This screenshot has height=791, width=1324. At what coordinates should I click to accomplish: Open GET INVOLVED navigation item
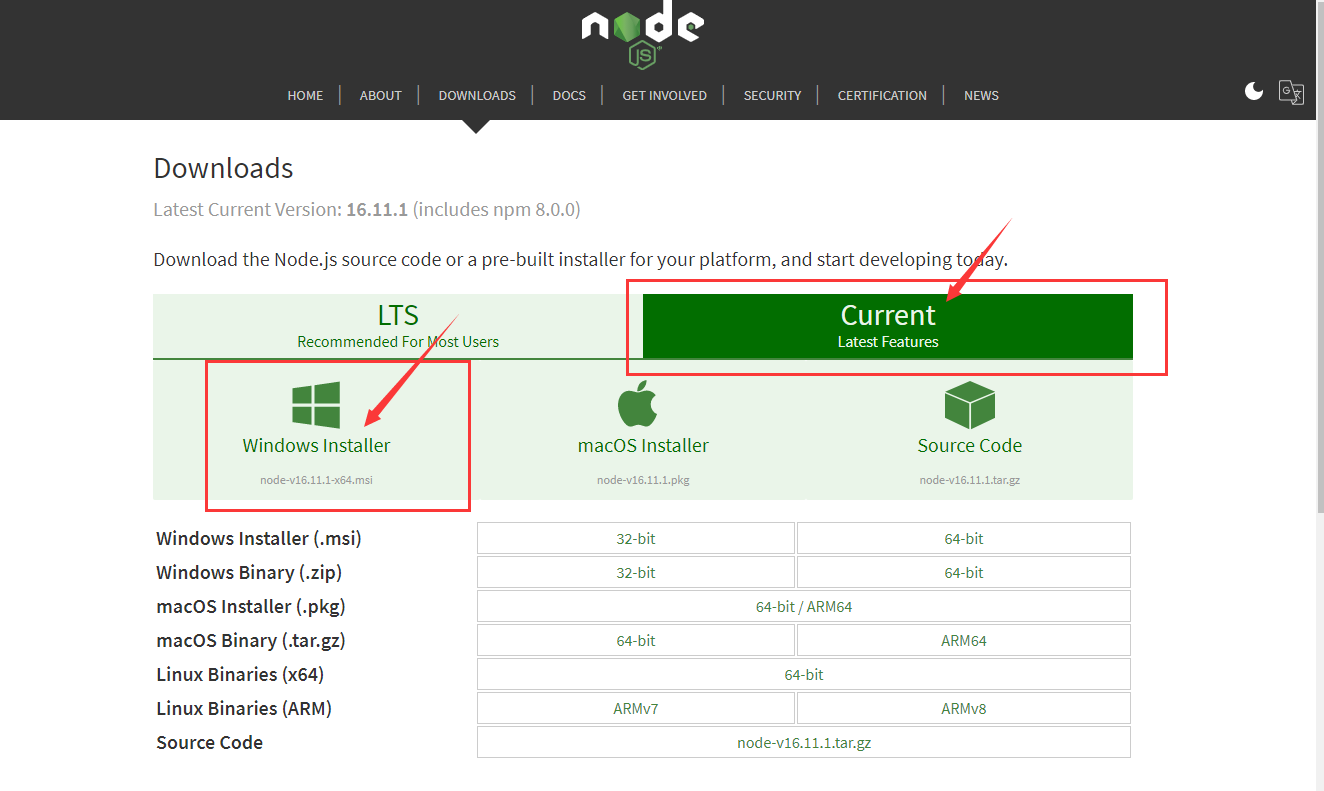pyautogui.click(x=664, y=95)
